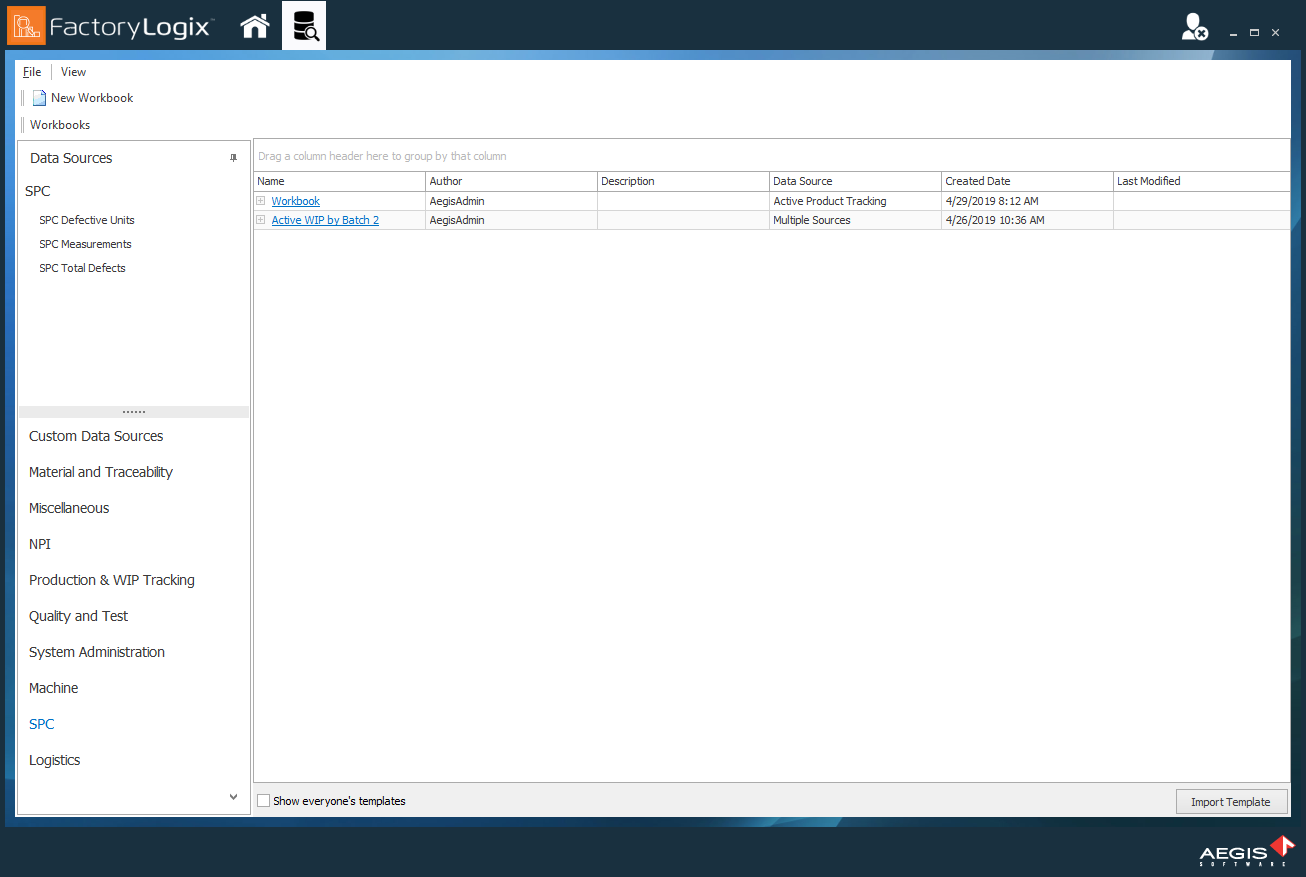The width and height of the screenshot is (1306, 877).
Task: Select the Quality and Test category
Action: coord(78,615)
